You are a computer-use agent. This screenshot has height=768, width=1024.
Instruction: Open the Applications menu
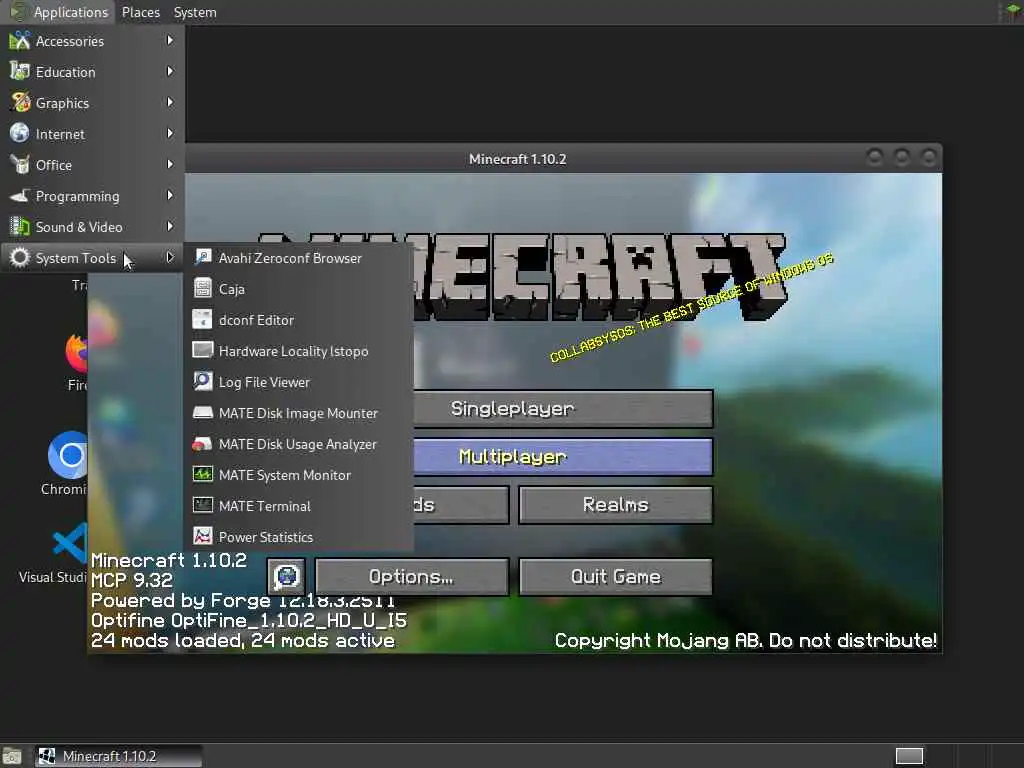(x=59, y=12)
